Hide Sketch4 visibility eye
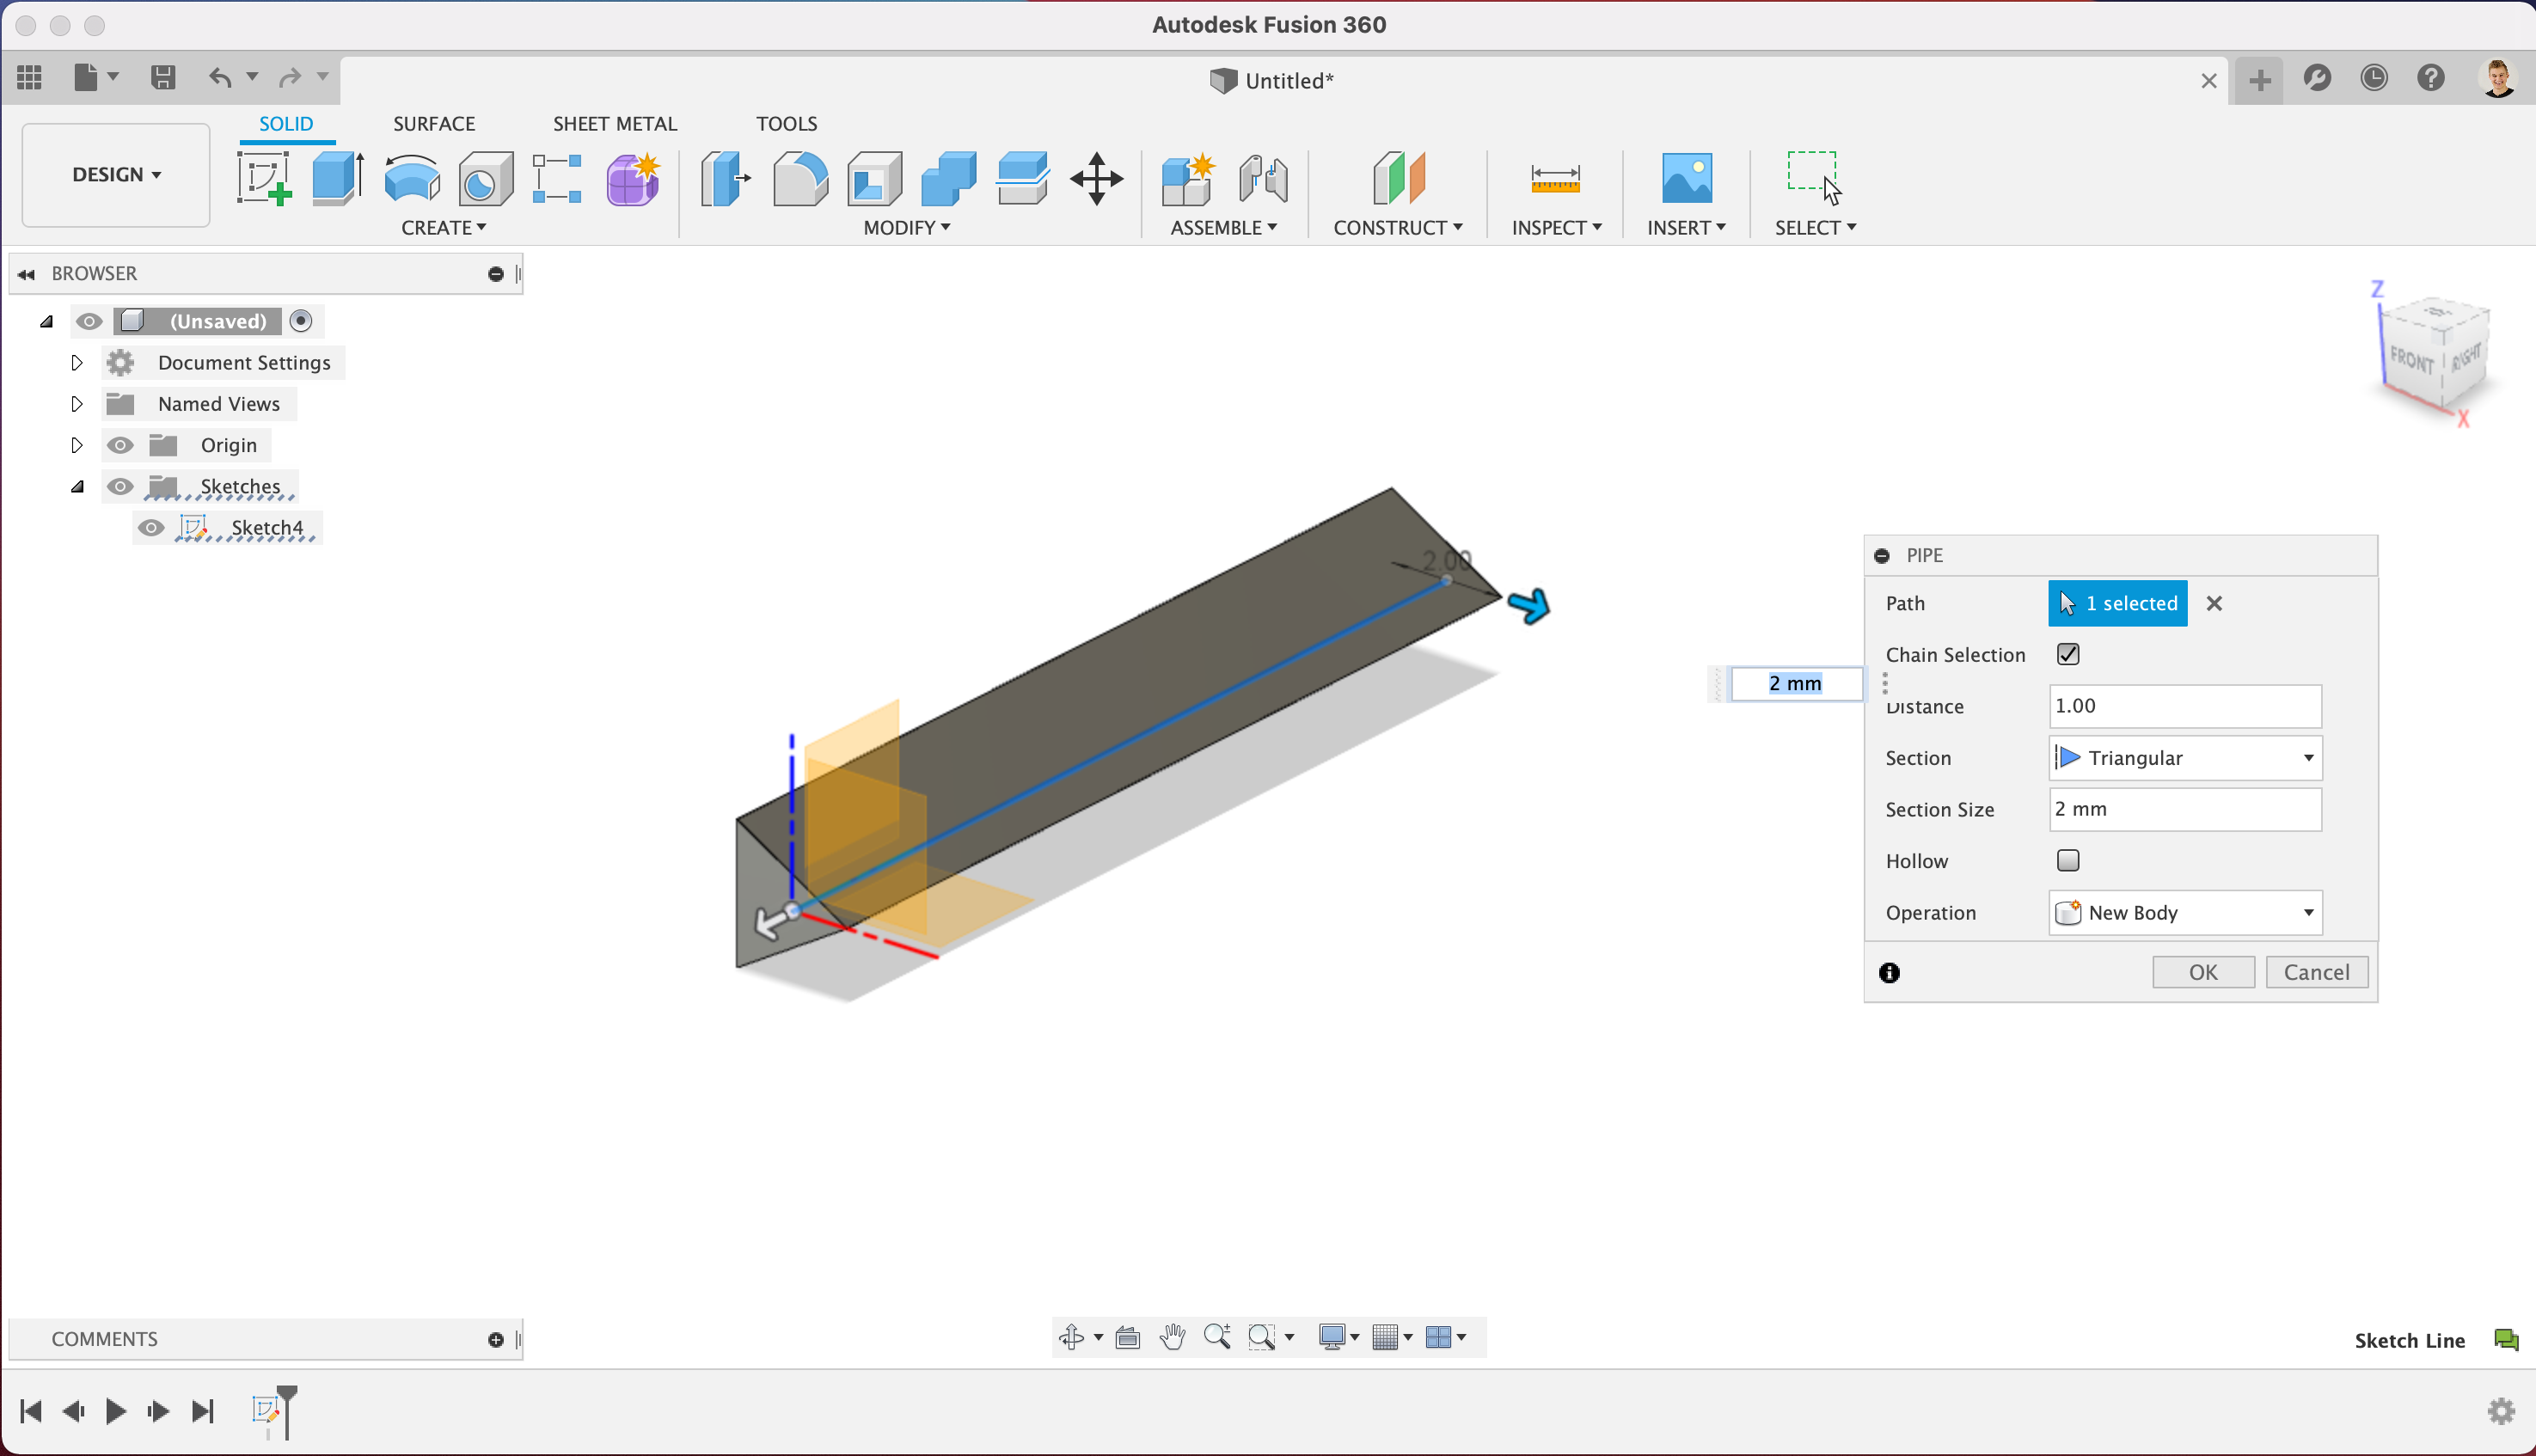 [x=151, y=528]
